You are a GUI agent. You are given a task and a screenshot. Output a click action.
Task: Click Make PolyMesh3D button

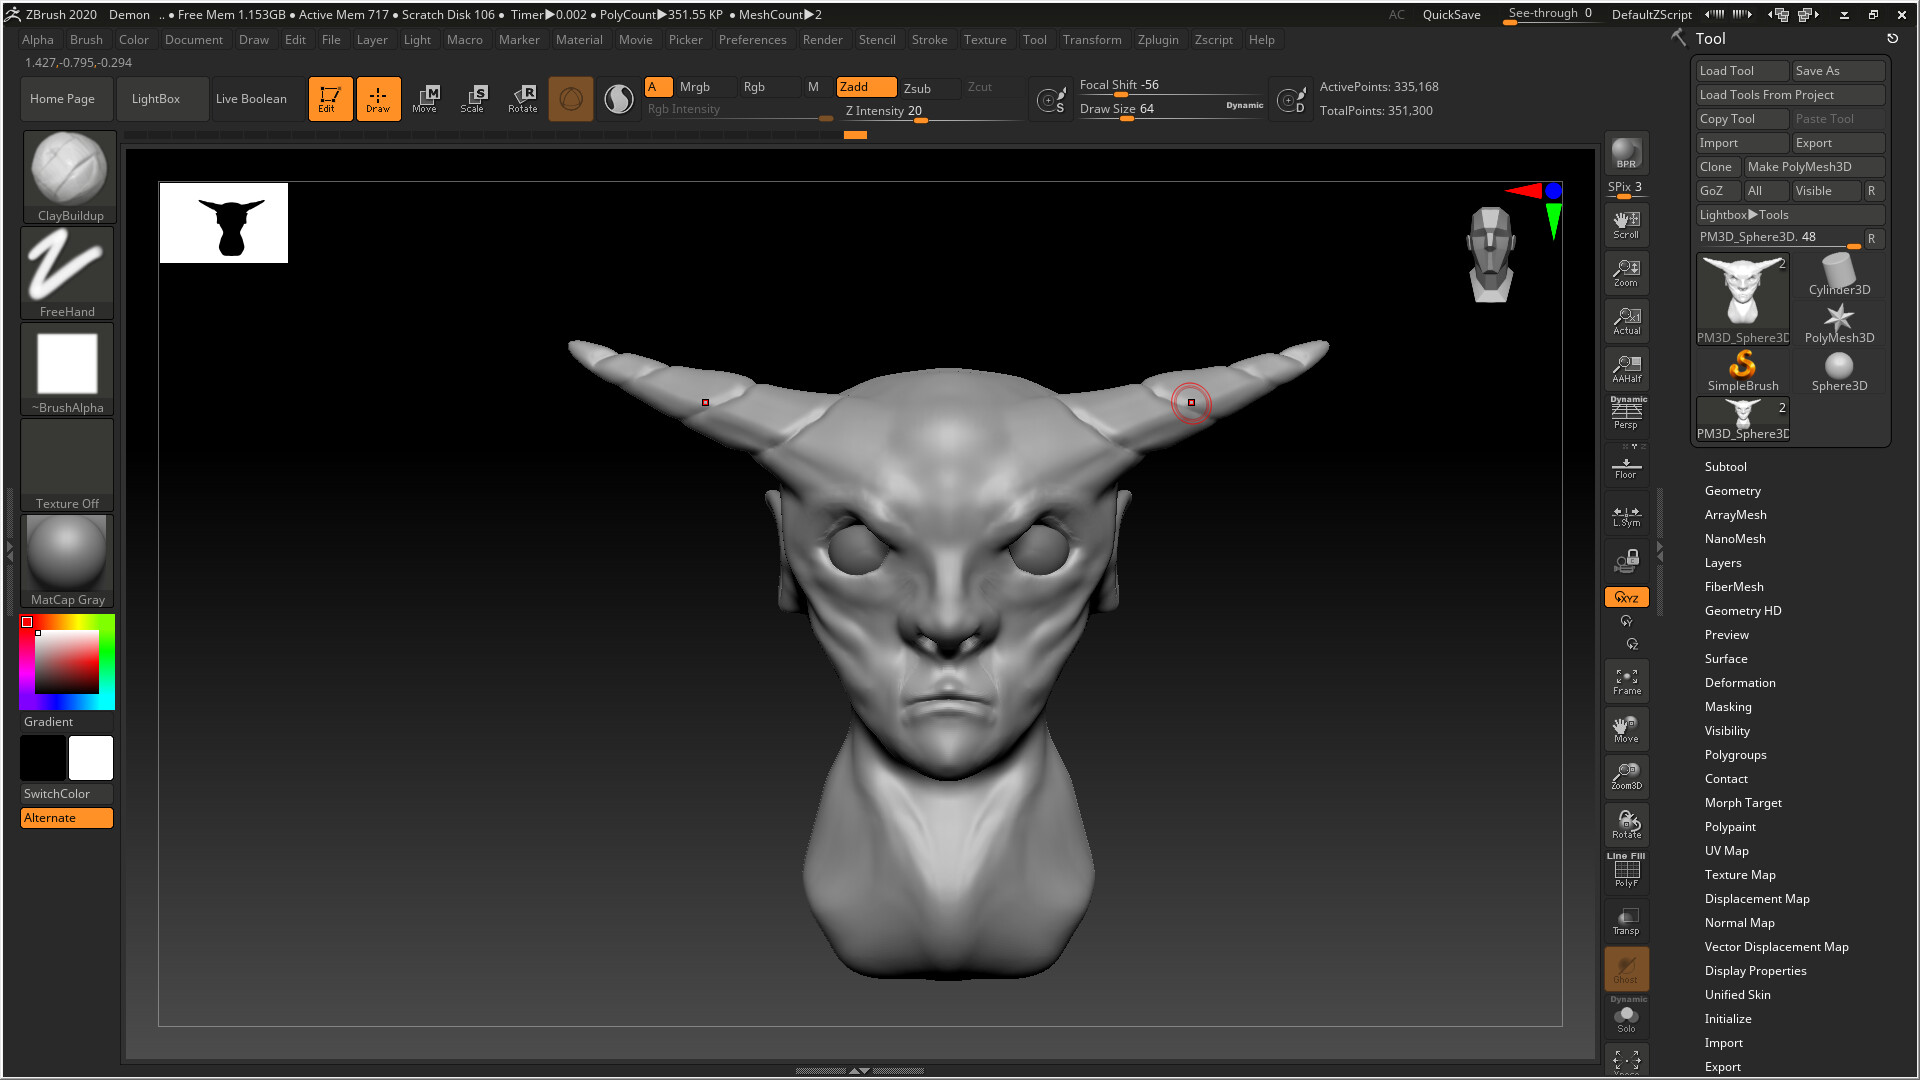coord(1814,166)
